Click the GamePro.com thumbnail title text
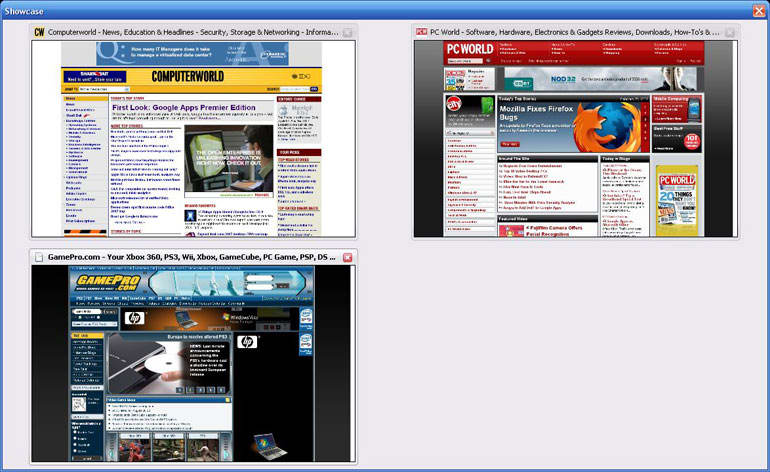Viewport: 770px width, 472px height. [192, 257]
